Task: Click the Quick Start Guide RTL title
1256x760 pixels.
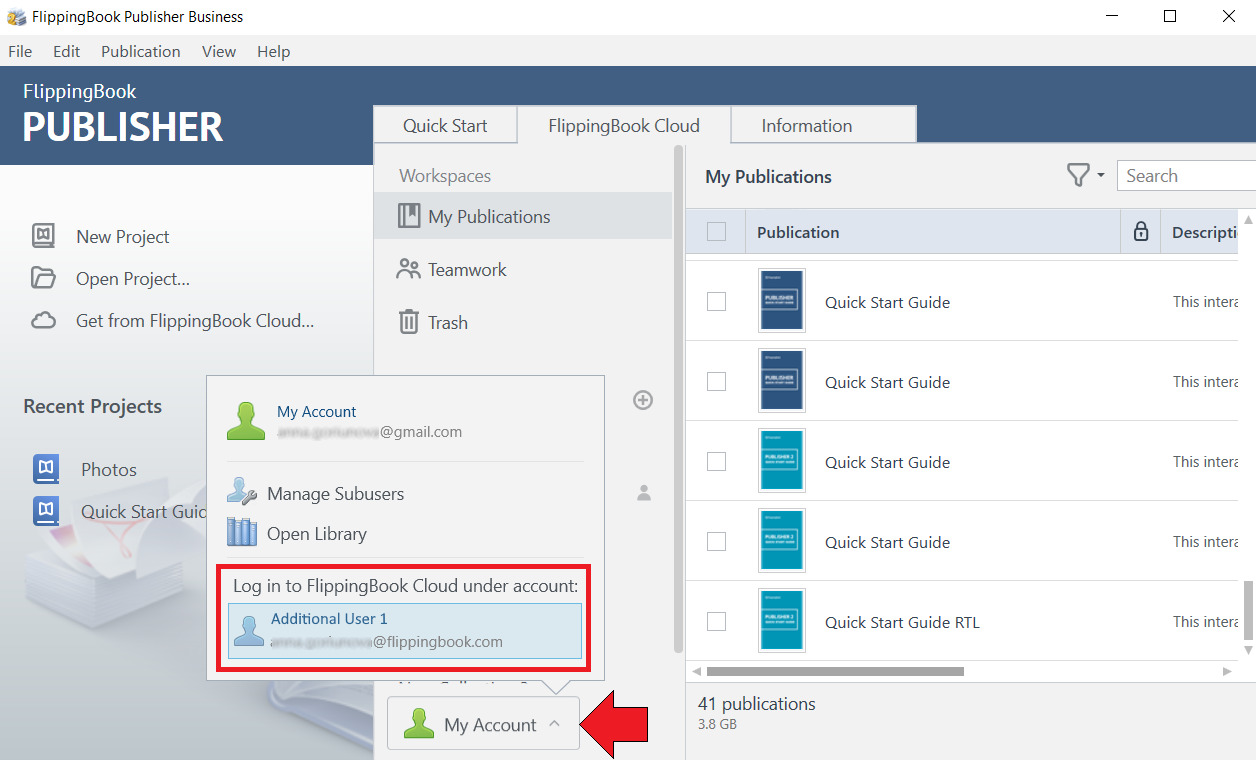Action: point(902,622)
